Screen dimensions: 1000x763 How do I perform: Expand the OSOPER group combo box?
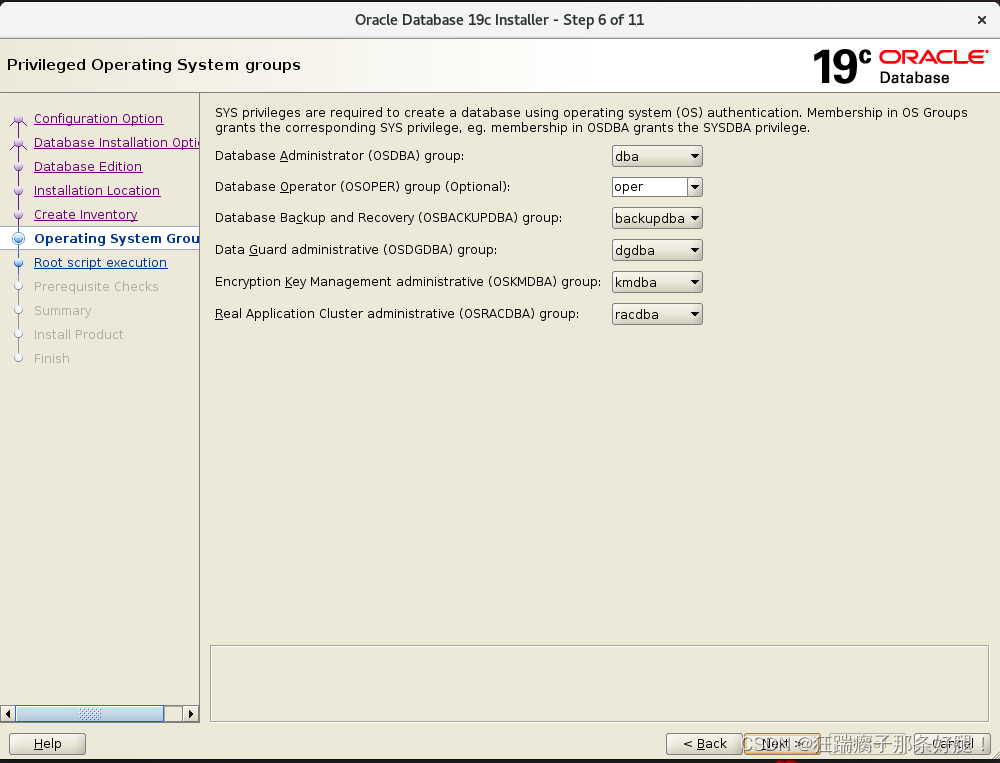[695, 187]
